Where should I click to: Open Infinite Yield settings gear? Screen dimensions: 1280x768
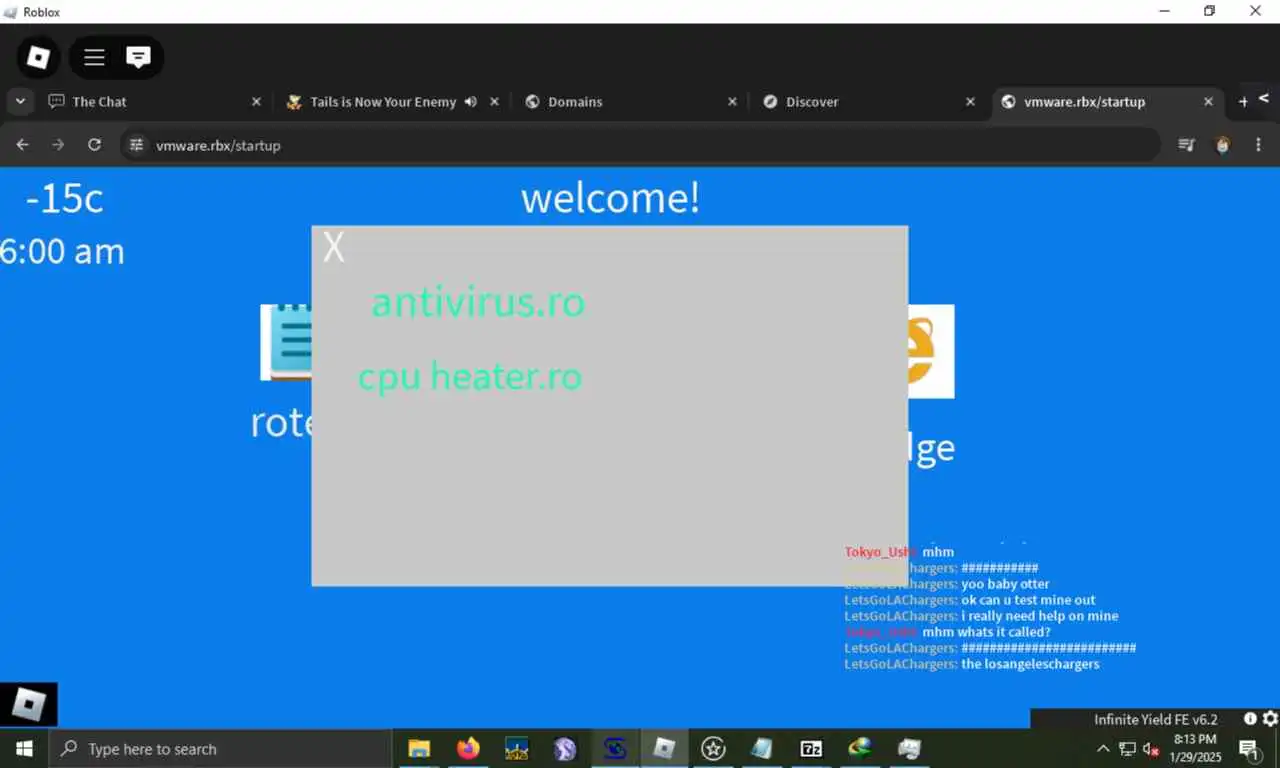(1270, 719)
